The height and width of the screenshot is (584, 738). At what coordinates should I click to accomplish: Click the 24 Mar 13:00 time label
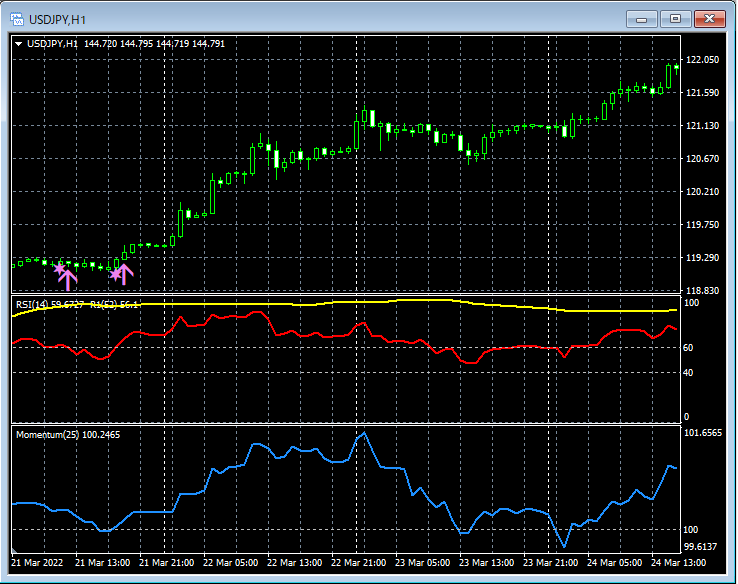point(680,563)
